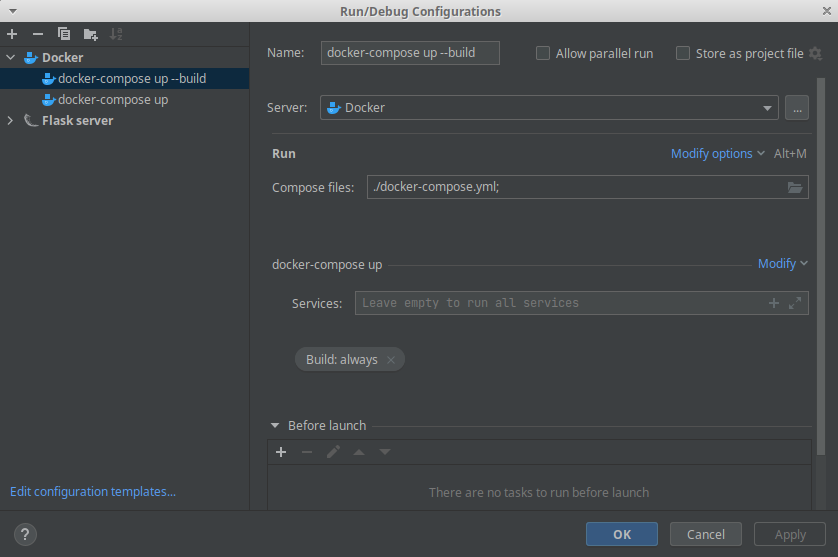Cancel the configuration dialog
Viewport: 838px width, 557px height.
pos(705,535)
